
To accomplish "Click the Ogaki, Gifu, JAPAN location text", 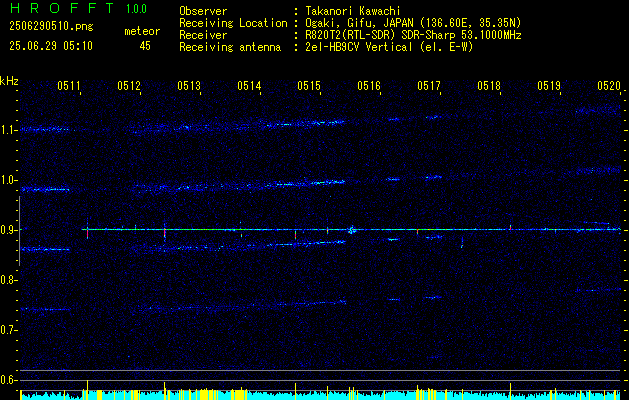I will [413, 23].
